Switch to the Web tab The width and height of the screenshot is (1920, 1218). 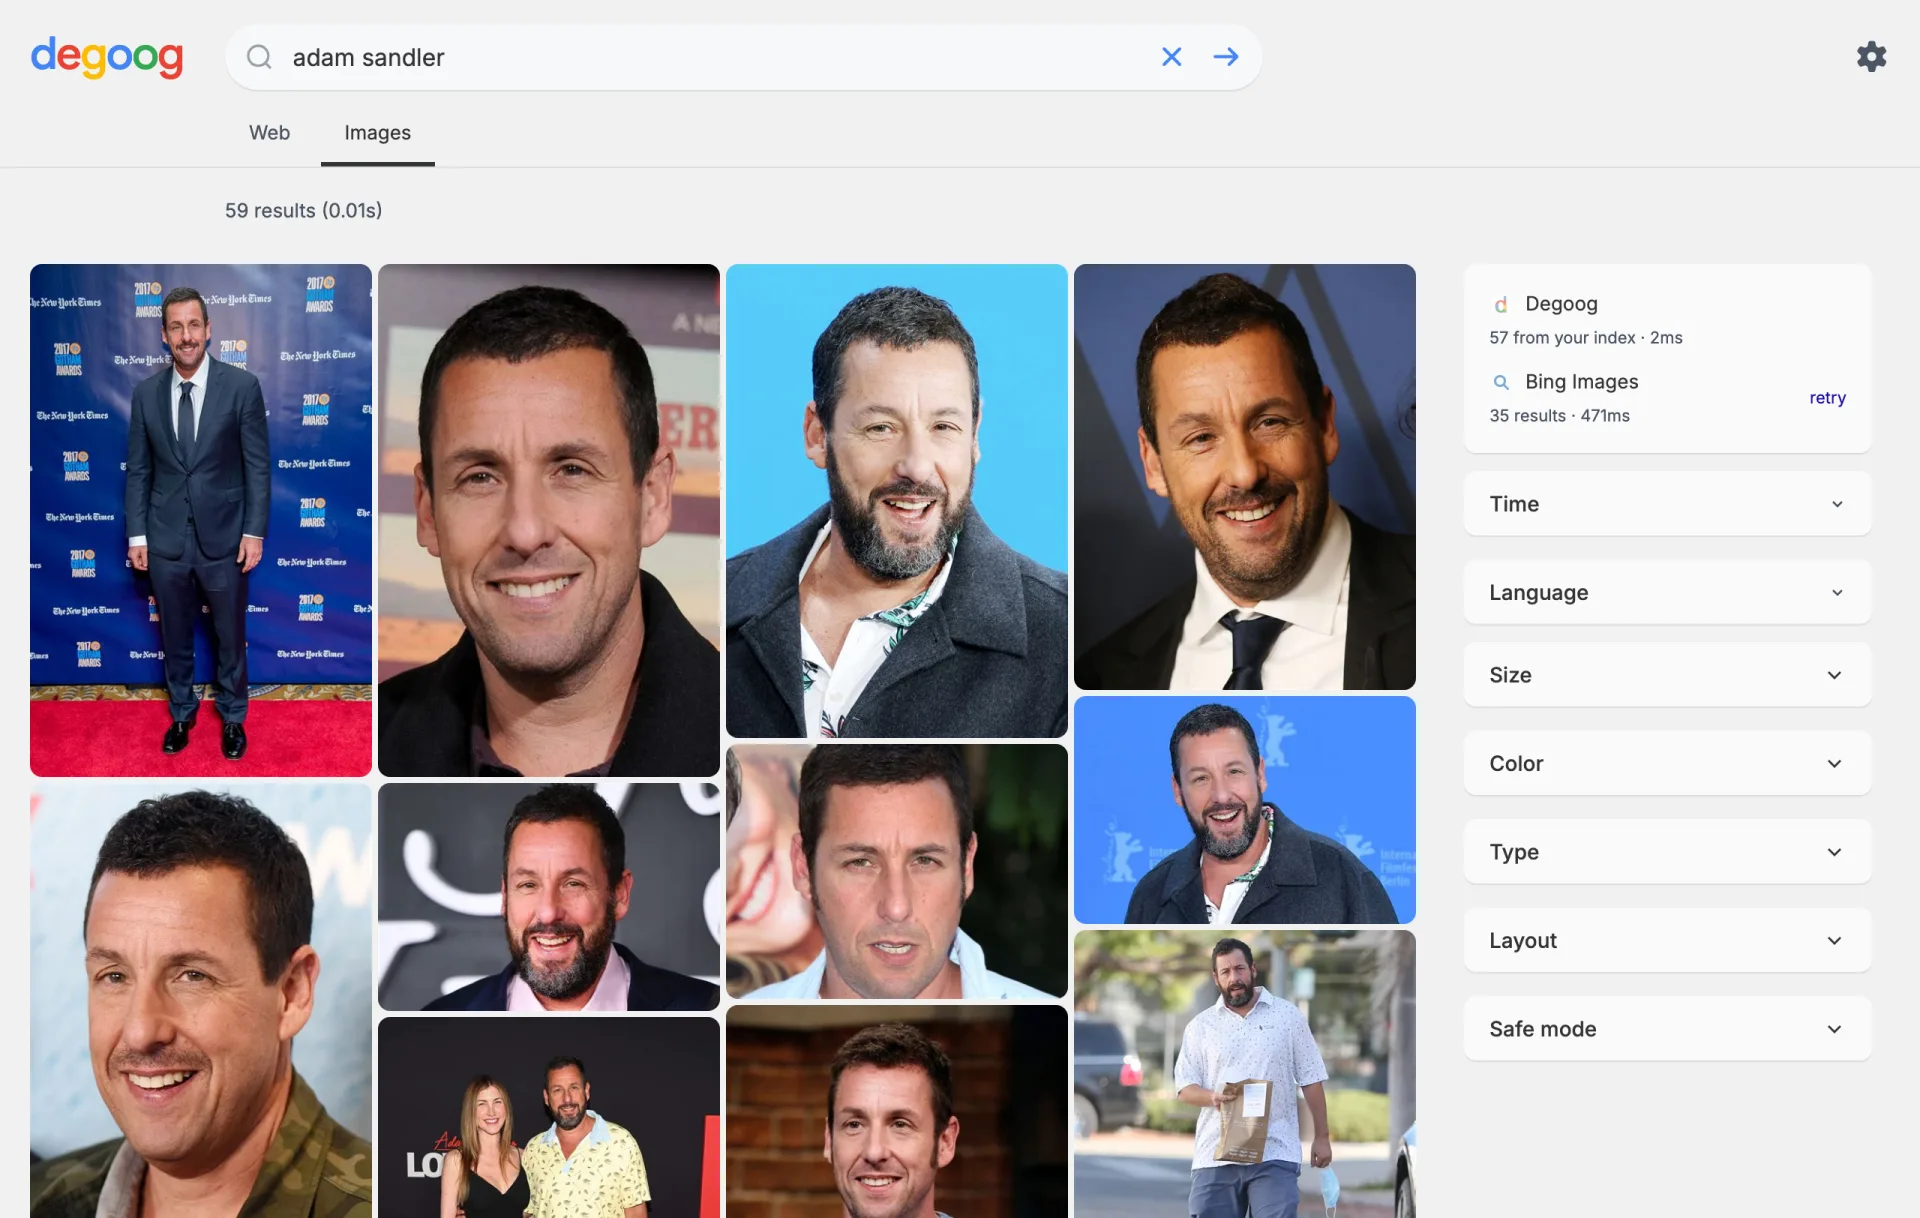pos(269,133)
